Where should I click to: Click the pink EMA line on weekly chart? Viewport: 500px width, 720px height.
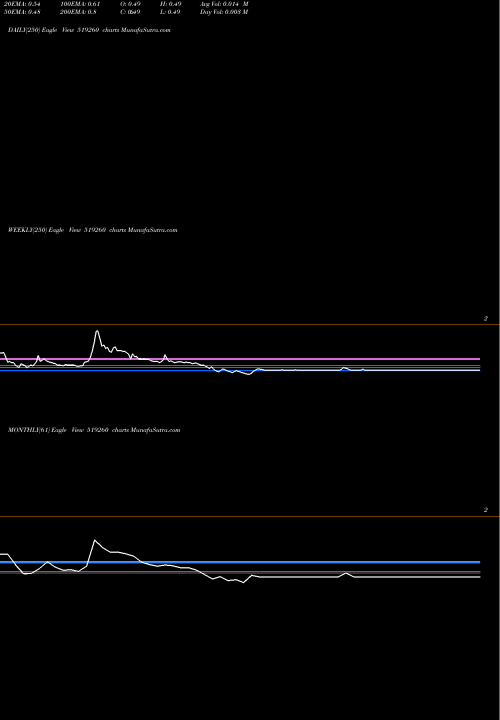(x=240, y=359)
